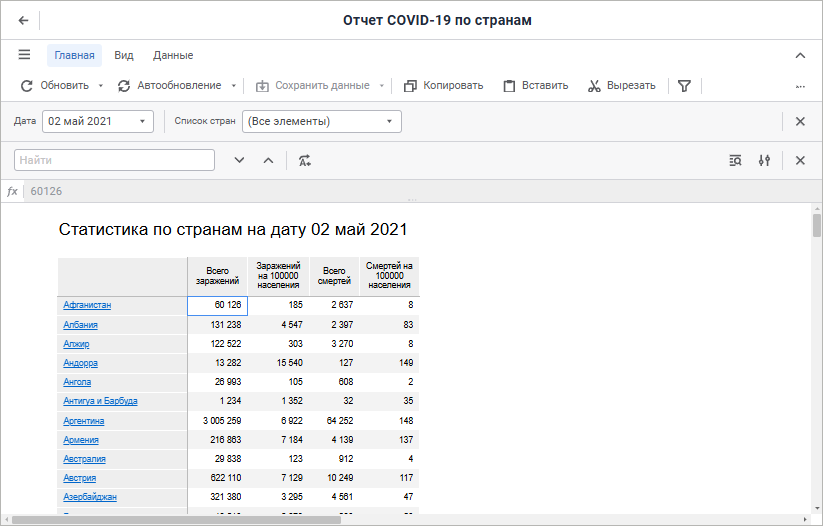
Task: Toggle the match case search icon
Action: (304, 160)
